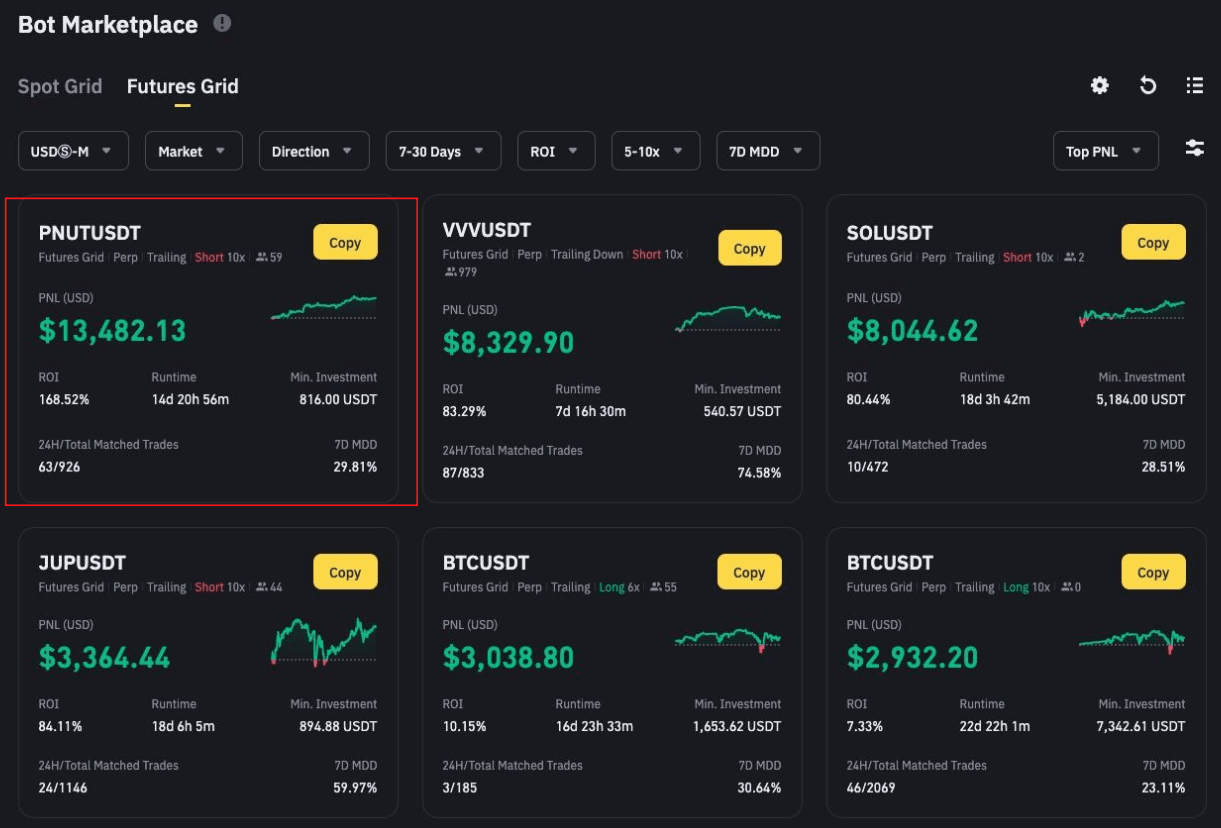
Task: Expand the USDⓈ-M dropdown
Action: click(x=73, y=151)
